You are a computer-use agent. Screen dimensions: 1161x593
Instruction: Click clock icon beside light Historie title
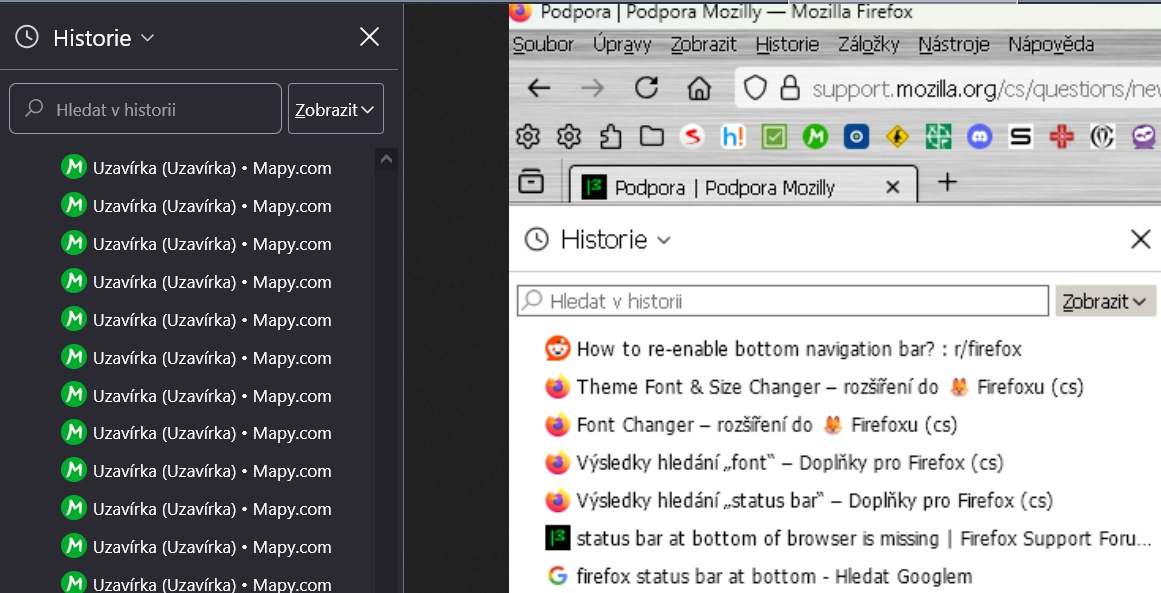537,239
